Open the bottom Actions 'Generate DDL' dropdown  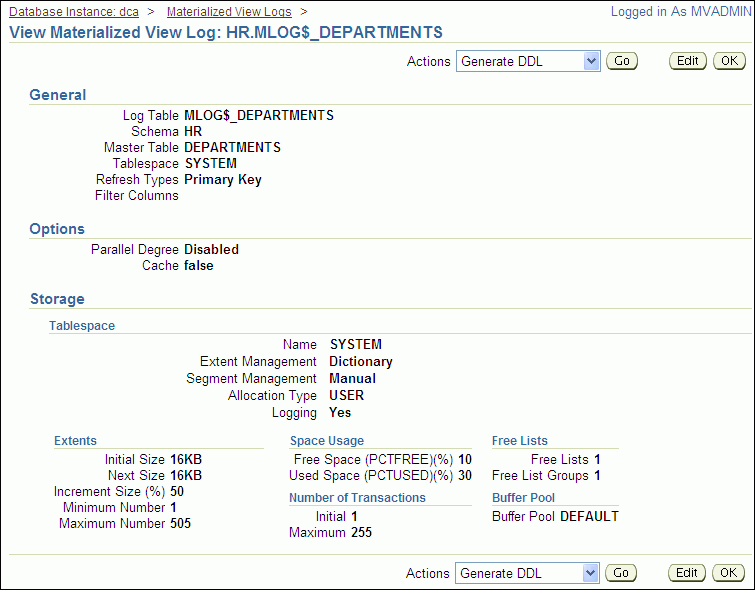click(528, 573)
